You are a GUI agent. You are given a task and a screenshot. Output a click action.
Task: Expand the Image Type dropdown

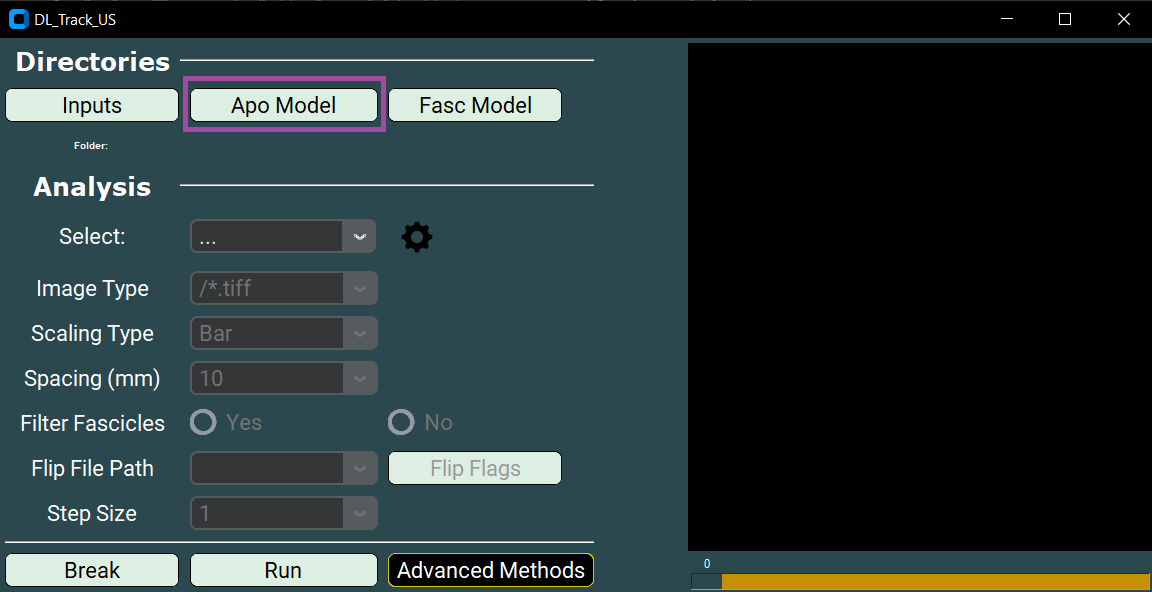pos(360,288)
